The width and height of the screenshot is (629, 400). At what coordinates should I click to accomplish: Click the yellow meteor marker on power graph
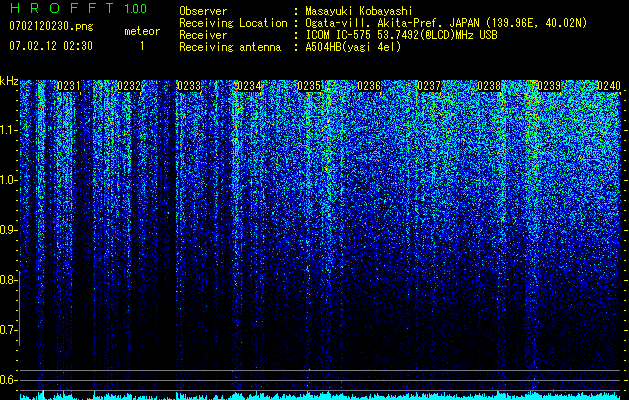44,395
